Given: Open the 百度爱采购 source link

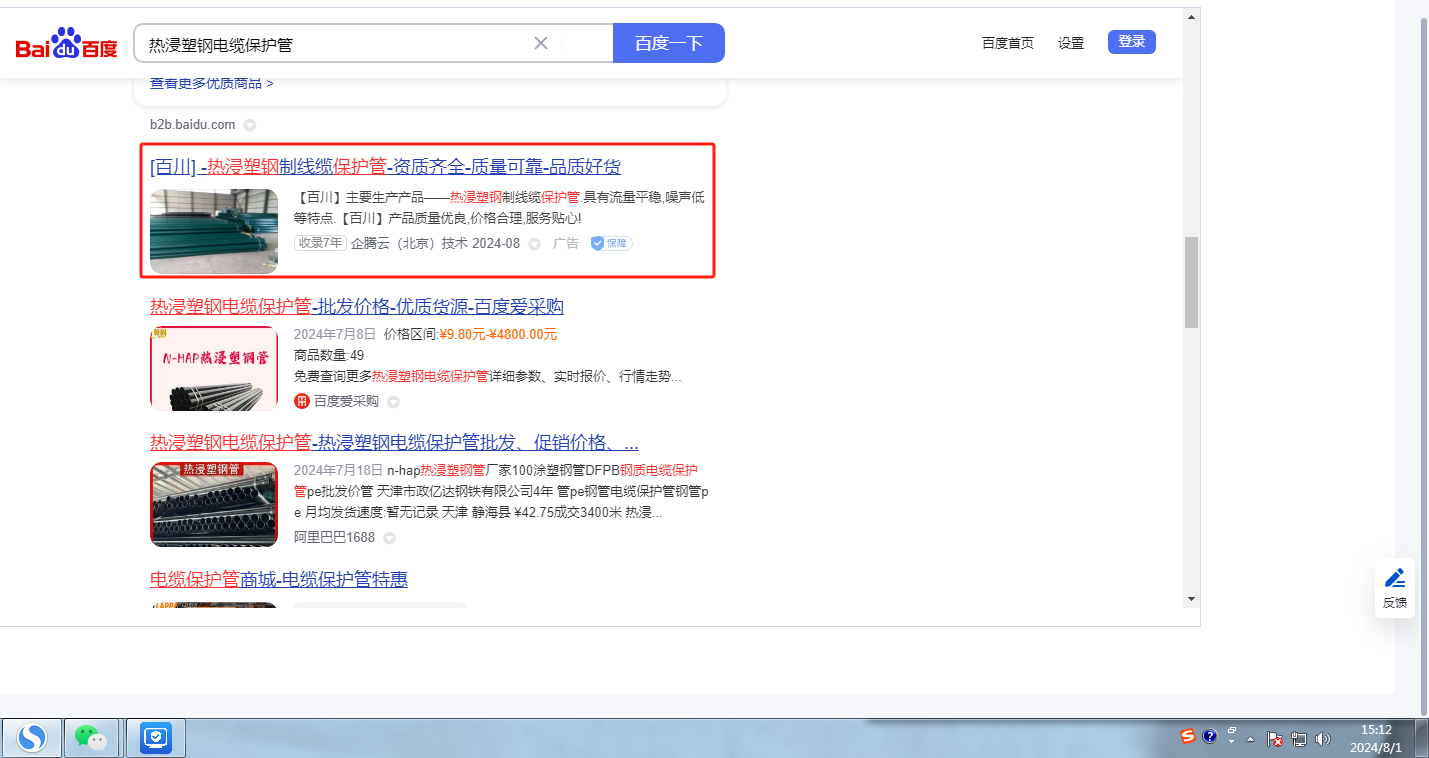Looking at the screenshot, I should click(346, 401).
